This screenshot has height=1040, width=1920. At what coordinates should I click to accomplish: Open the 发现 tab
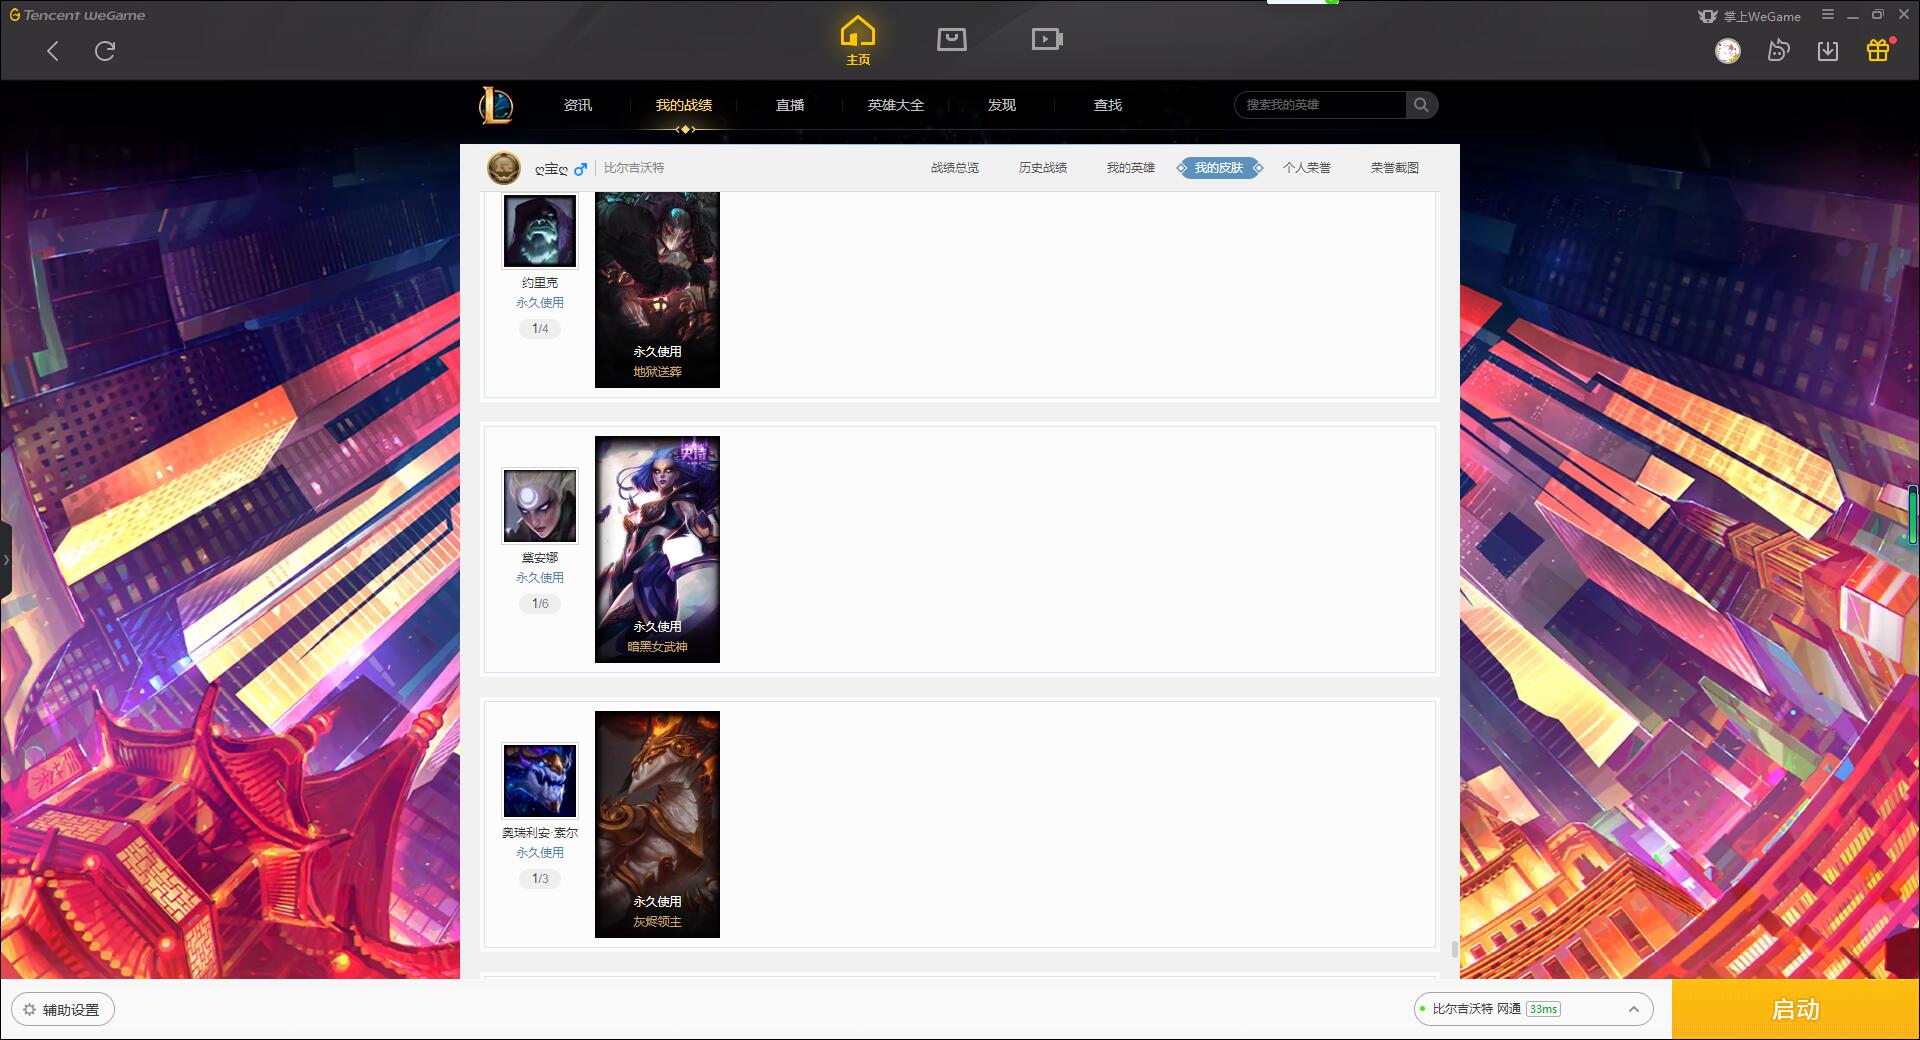[x=1002, y=105]
